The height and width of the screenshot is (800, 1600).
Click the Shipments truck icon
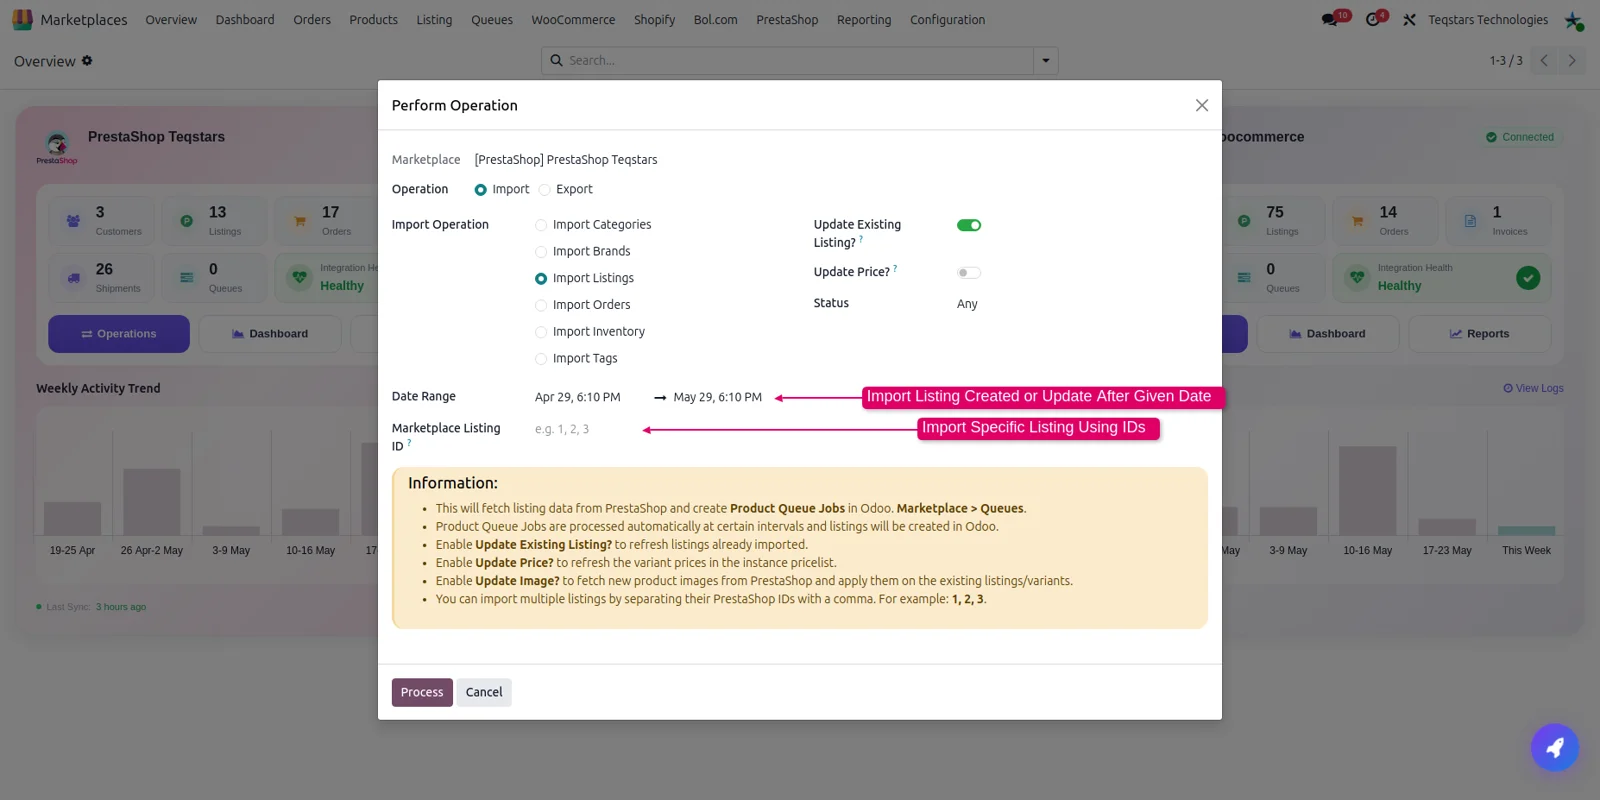(73, 278)
